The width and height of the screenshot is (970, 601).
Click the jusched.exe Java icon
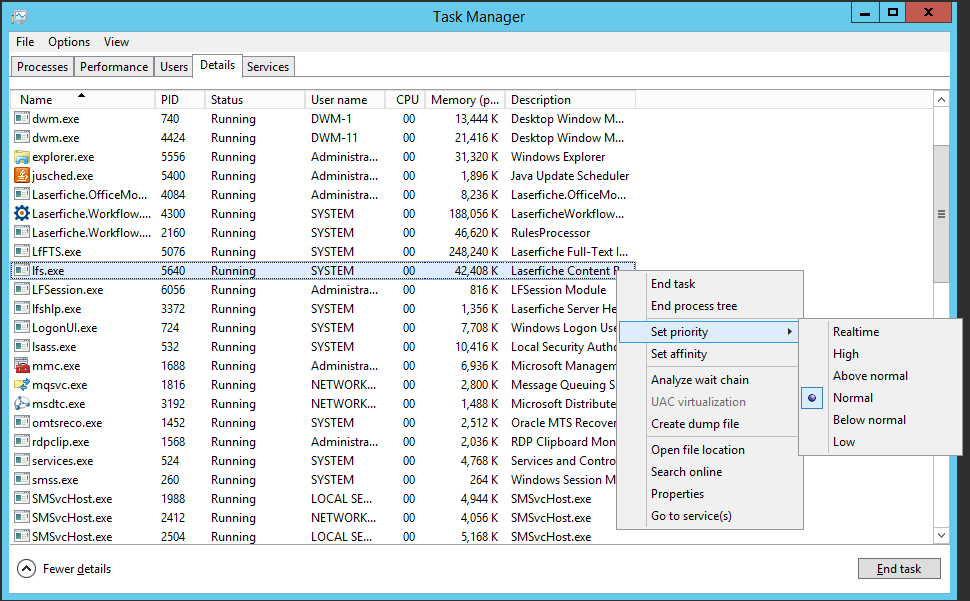(22, 176)
